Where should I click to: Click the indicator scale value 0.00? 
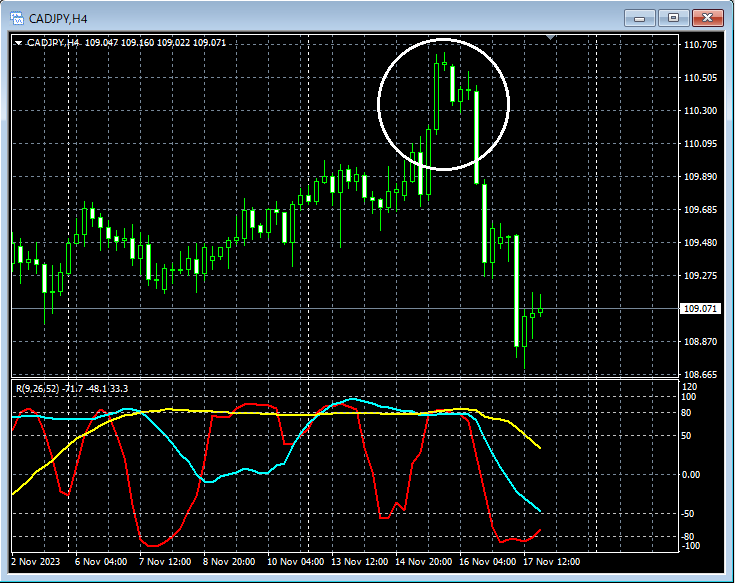690,475
